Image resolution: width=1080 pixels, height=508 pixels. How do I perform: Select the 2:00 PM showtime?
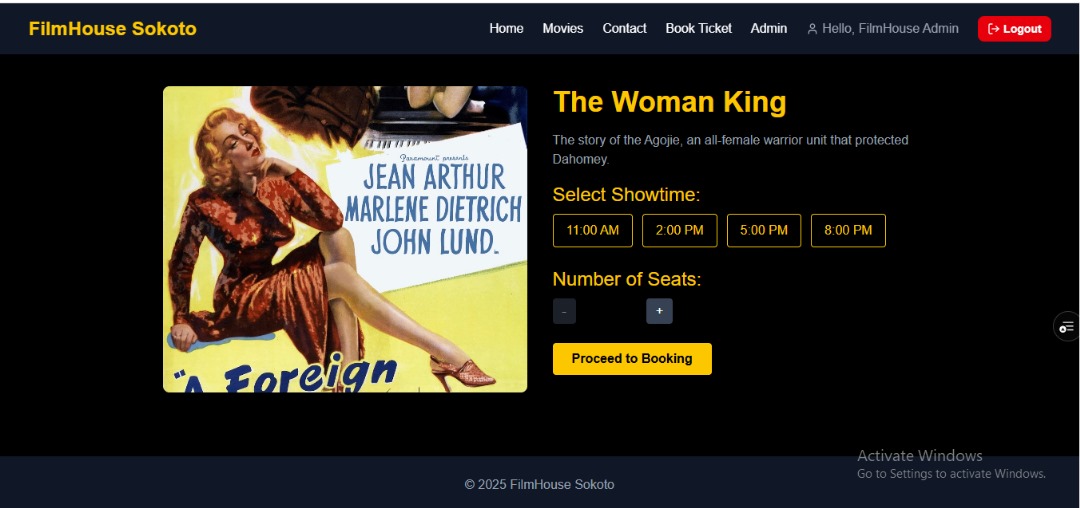(x=680, y=231)
